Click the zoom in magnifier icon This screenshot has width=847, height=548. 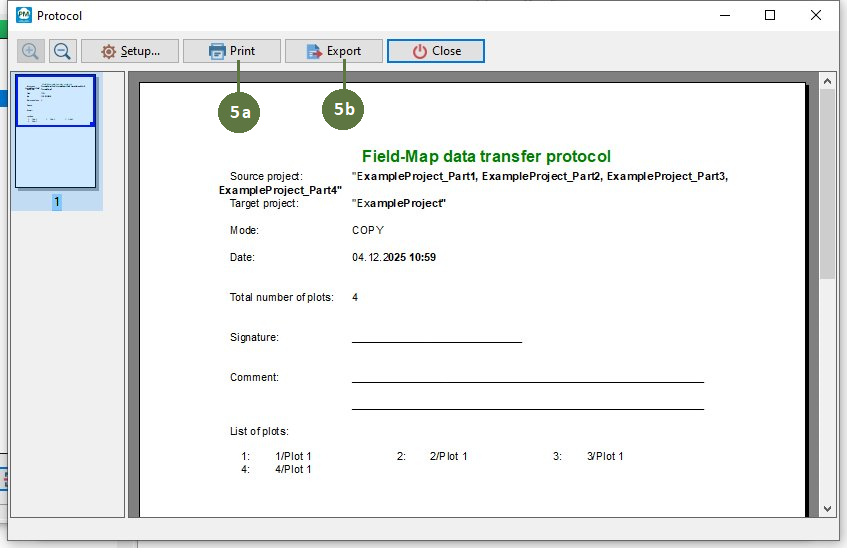pyautogui.click(x=30, y=51)
